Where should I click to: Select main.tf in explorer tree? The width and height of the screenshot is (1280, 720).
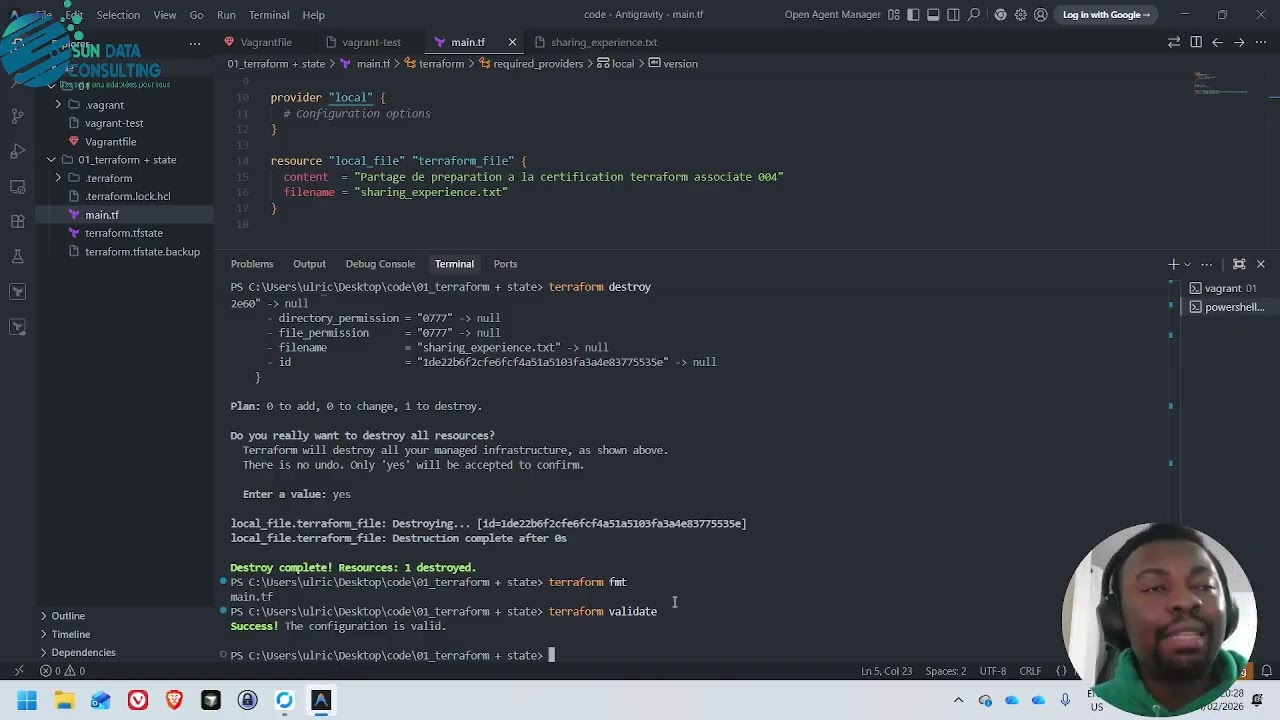pos(101,215)
